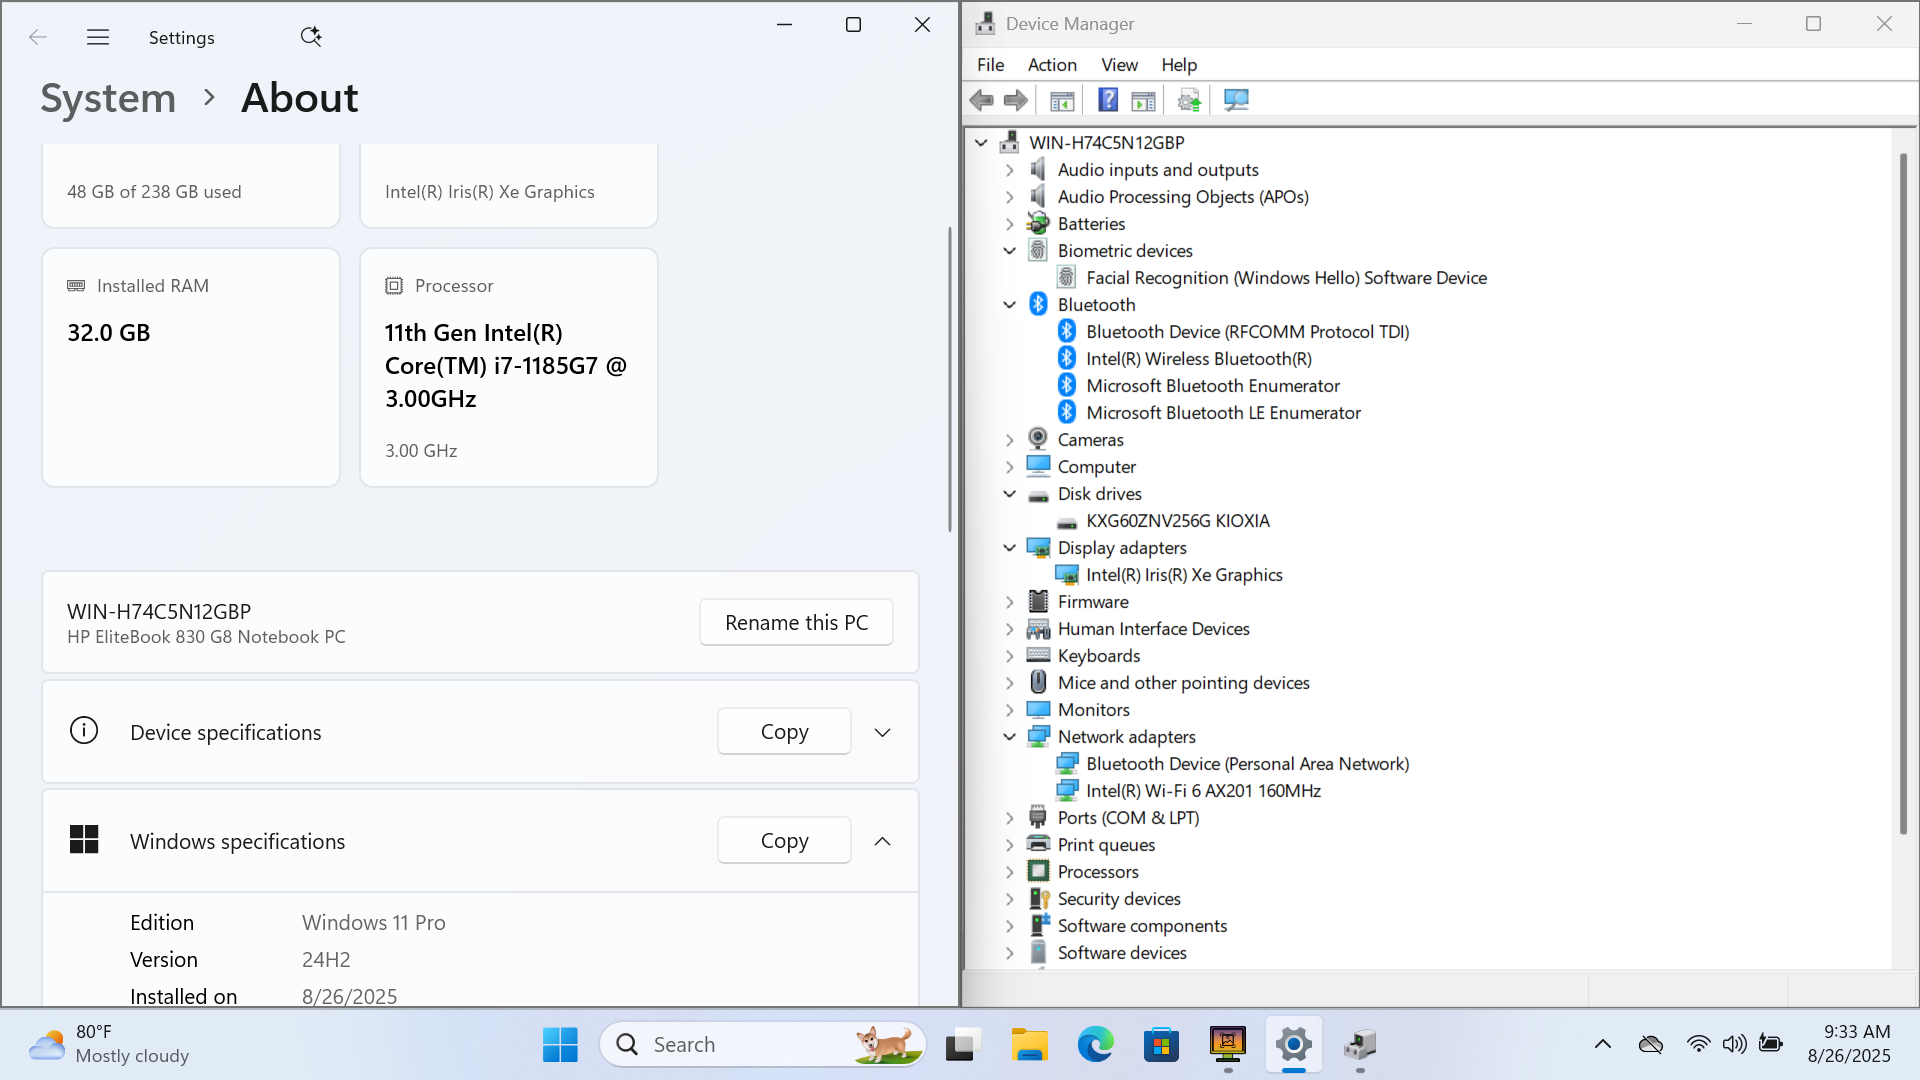Screen dimensions: 1920x1080
Task: Collapse the Disk drives node
Action: [1009, 494]
